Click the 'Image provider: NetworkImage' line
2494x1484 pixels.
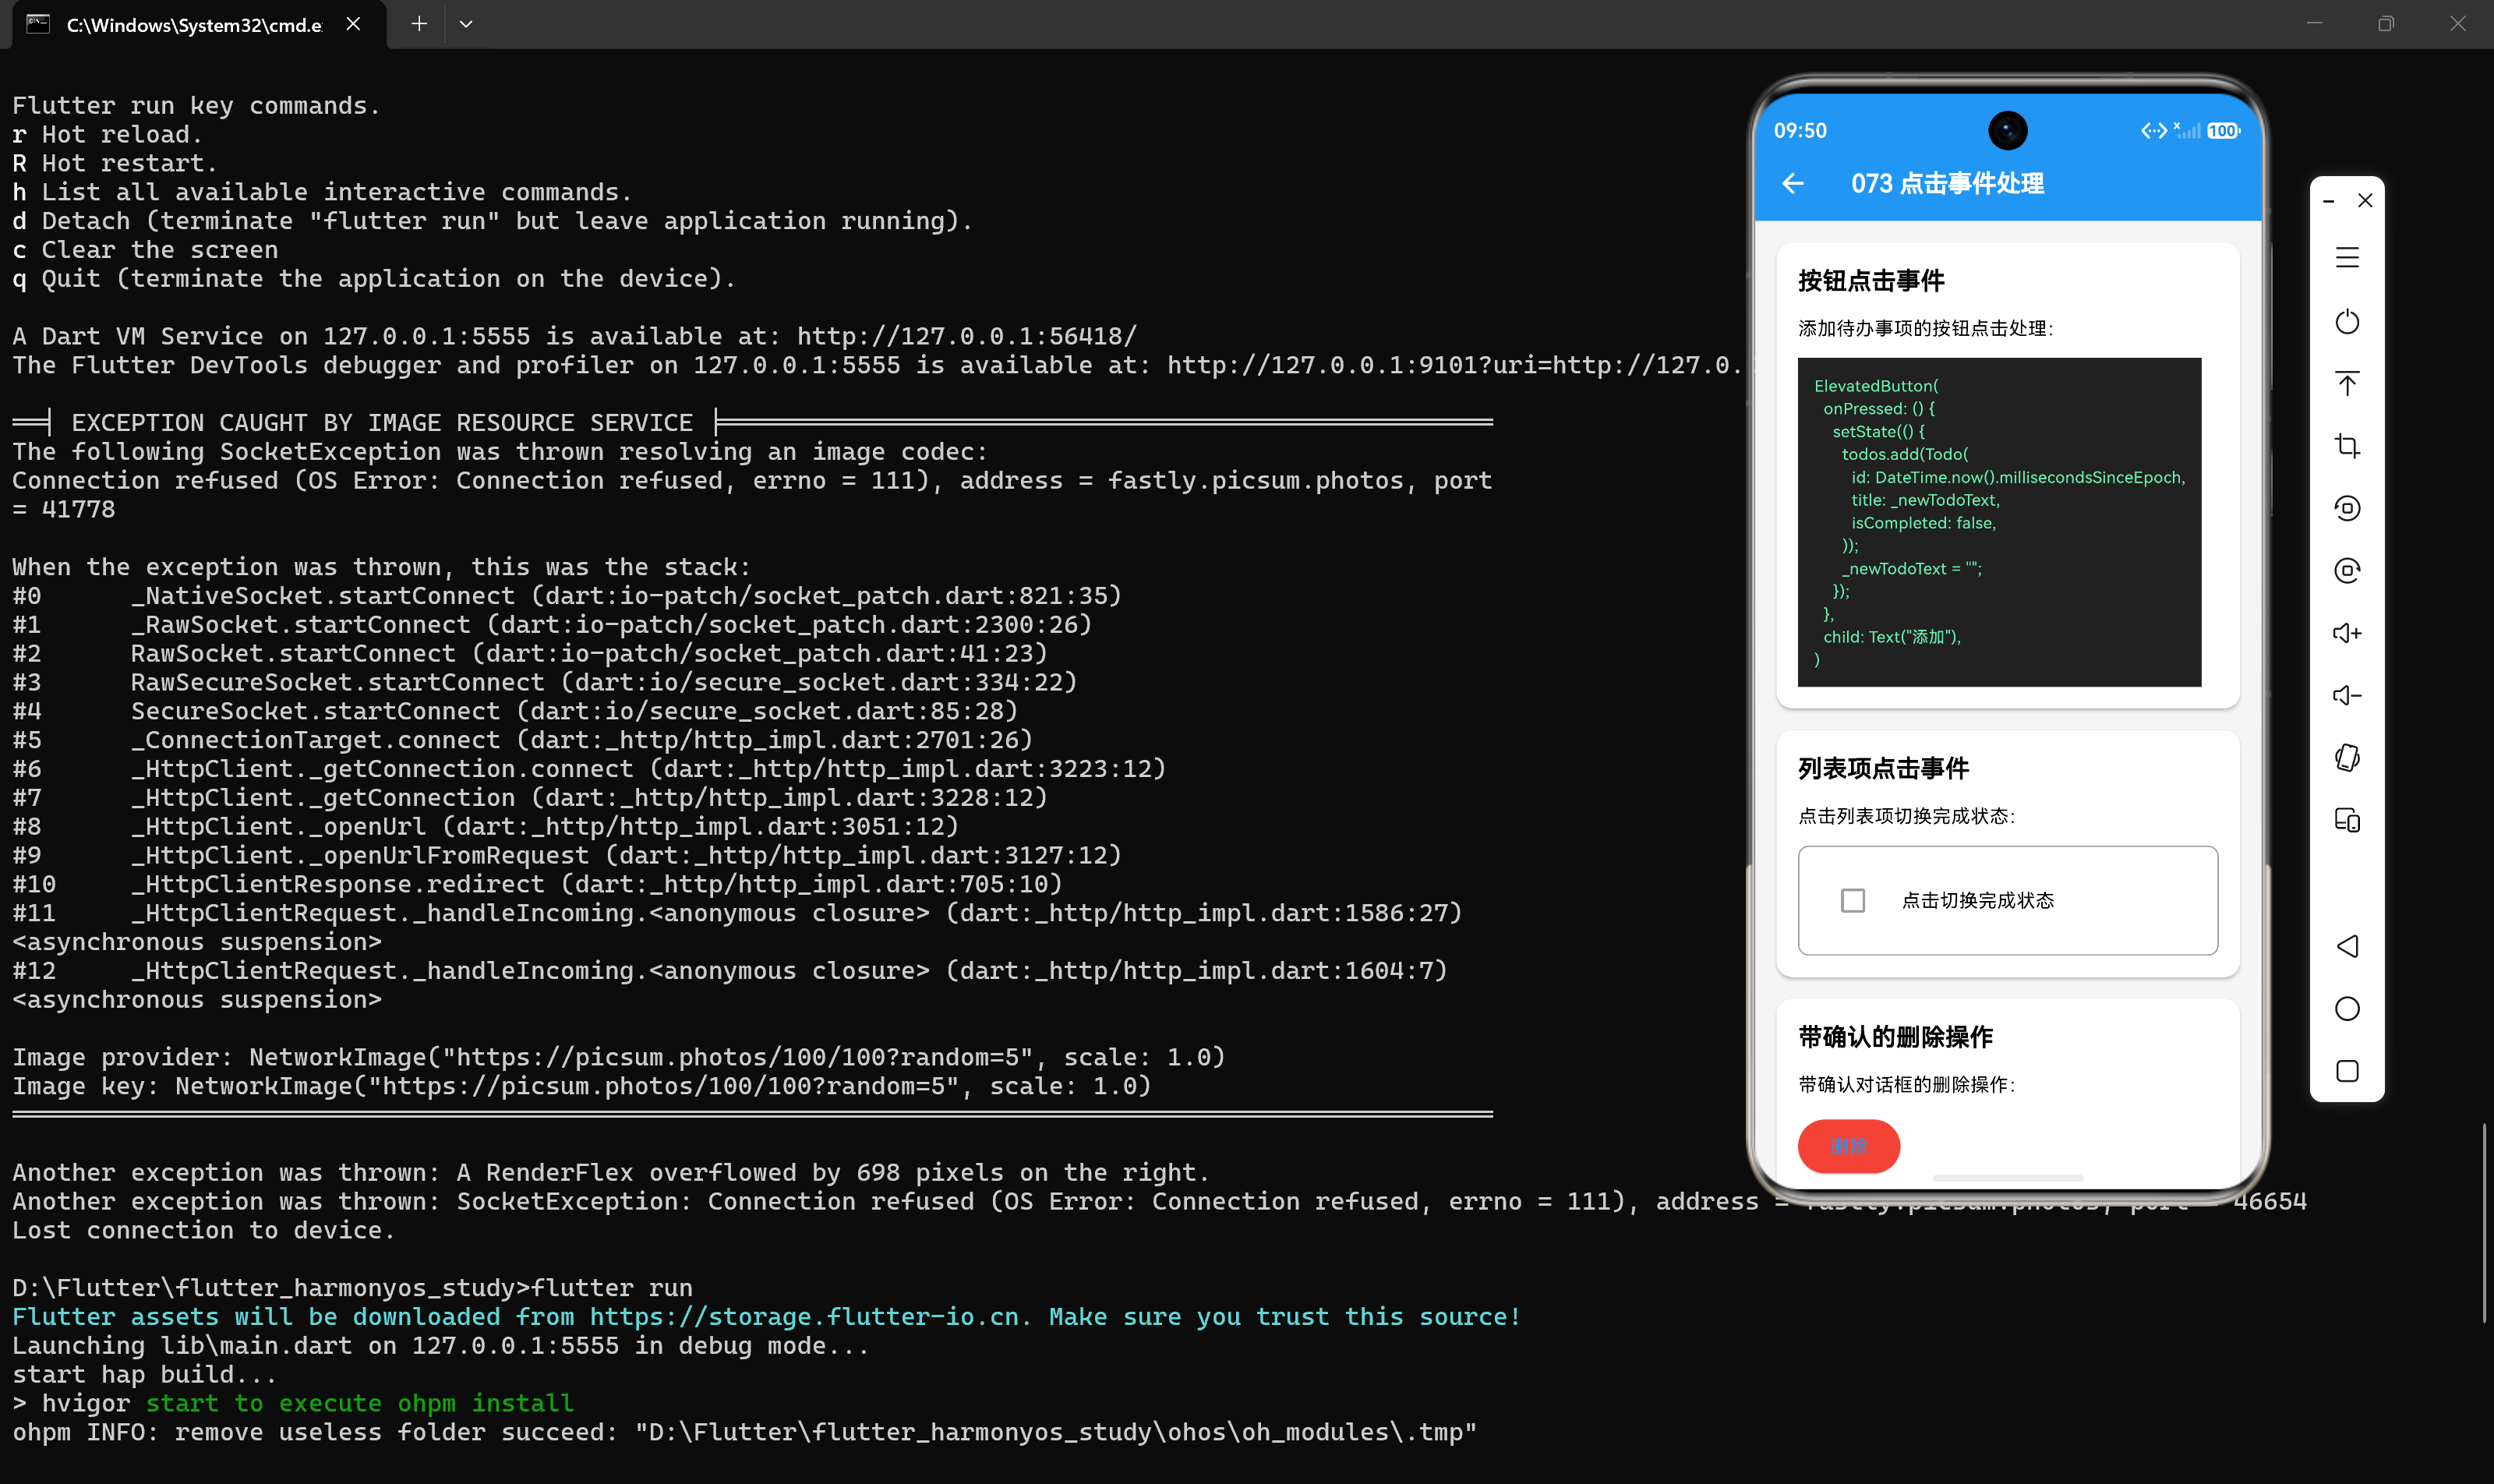[619, 1058]
